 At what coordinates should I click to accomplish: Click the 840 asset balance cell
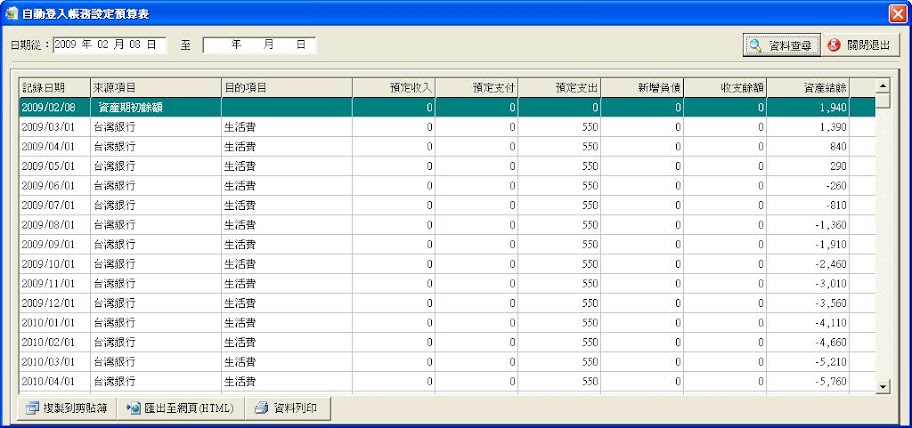coord(808,147)
